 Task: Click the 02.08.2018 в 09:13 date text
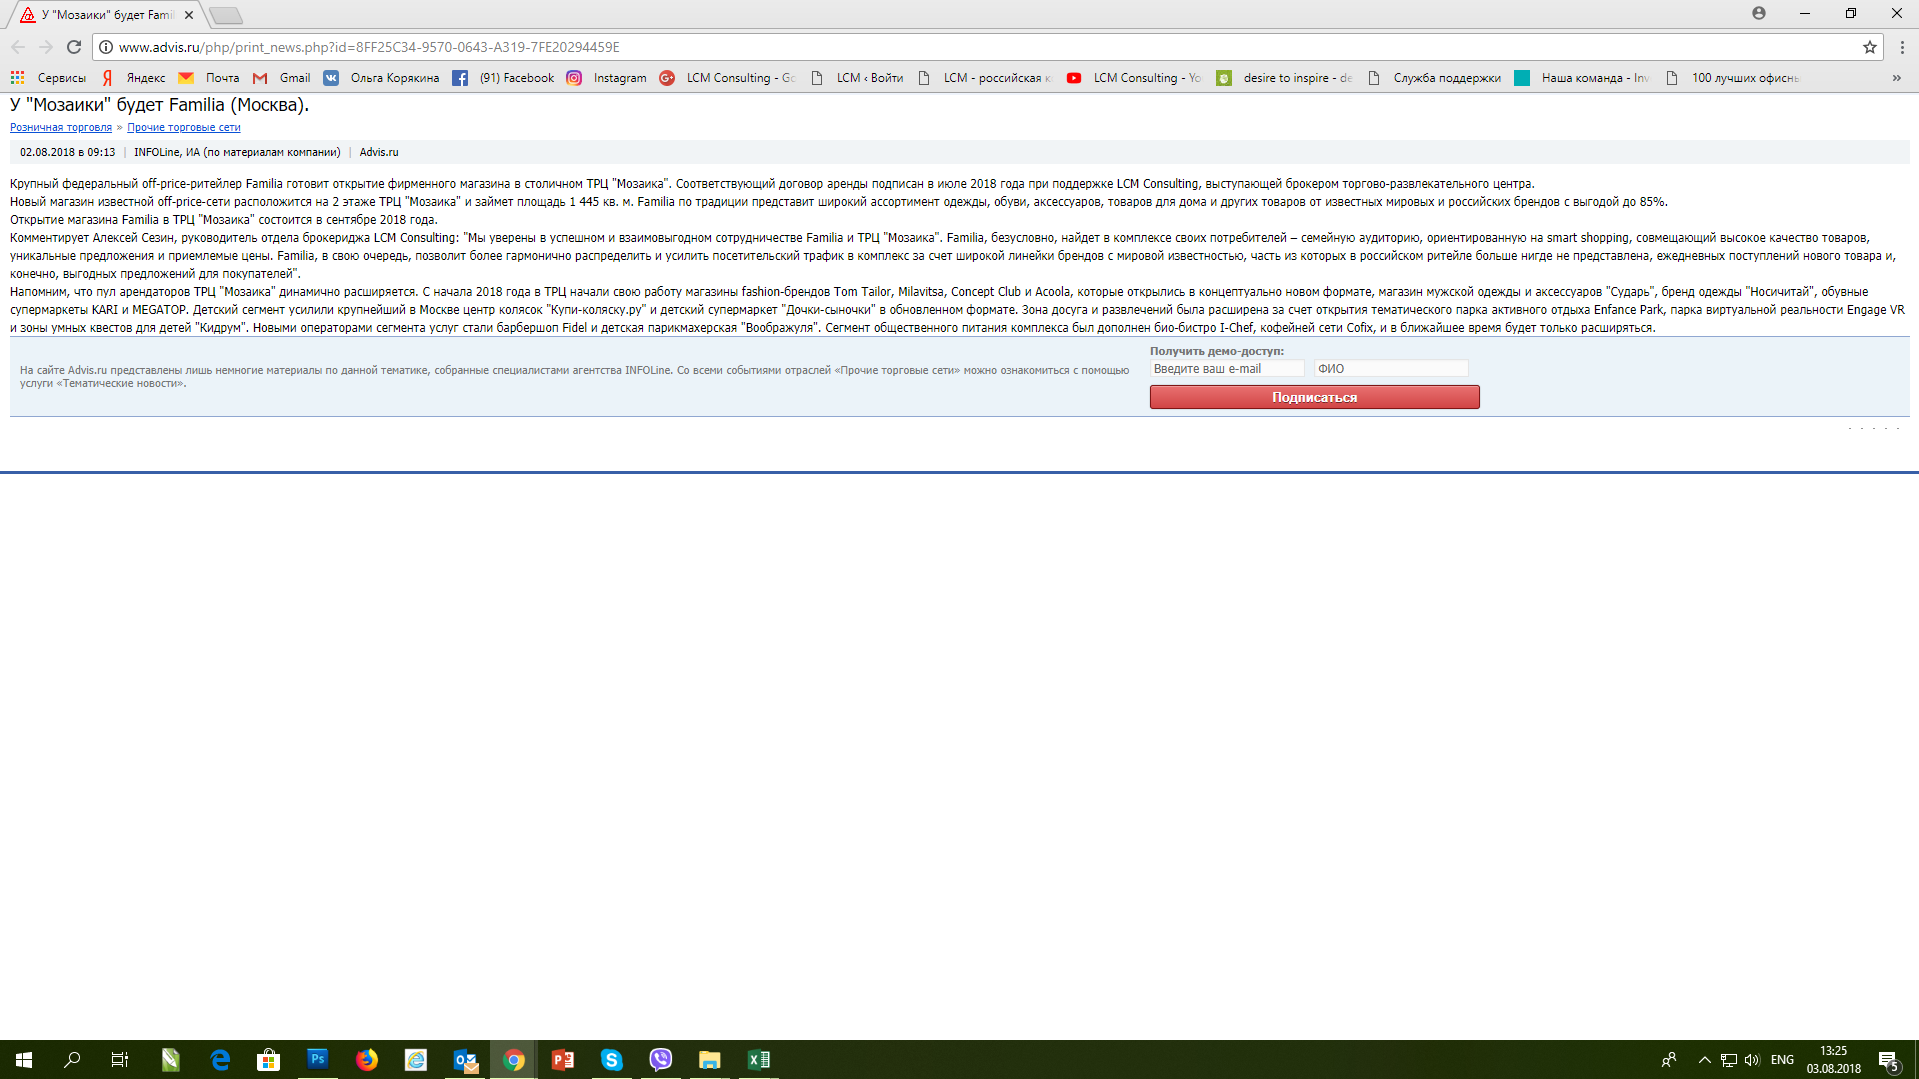67,153
